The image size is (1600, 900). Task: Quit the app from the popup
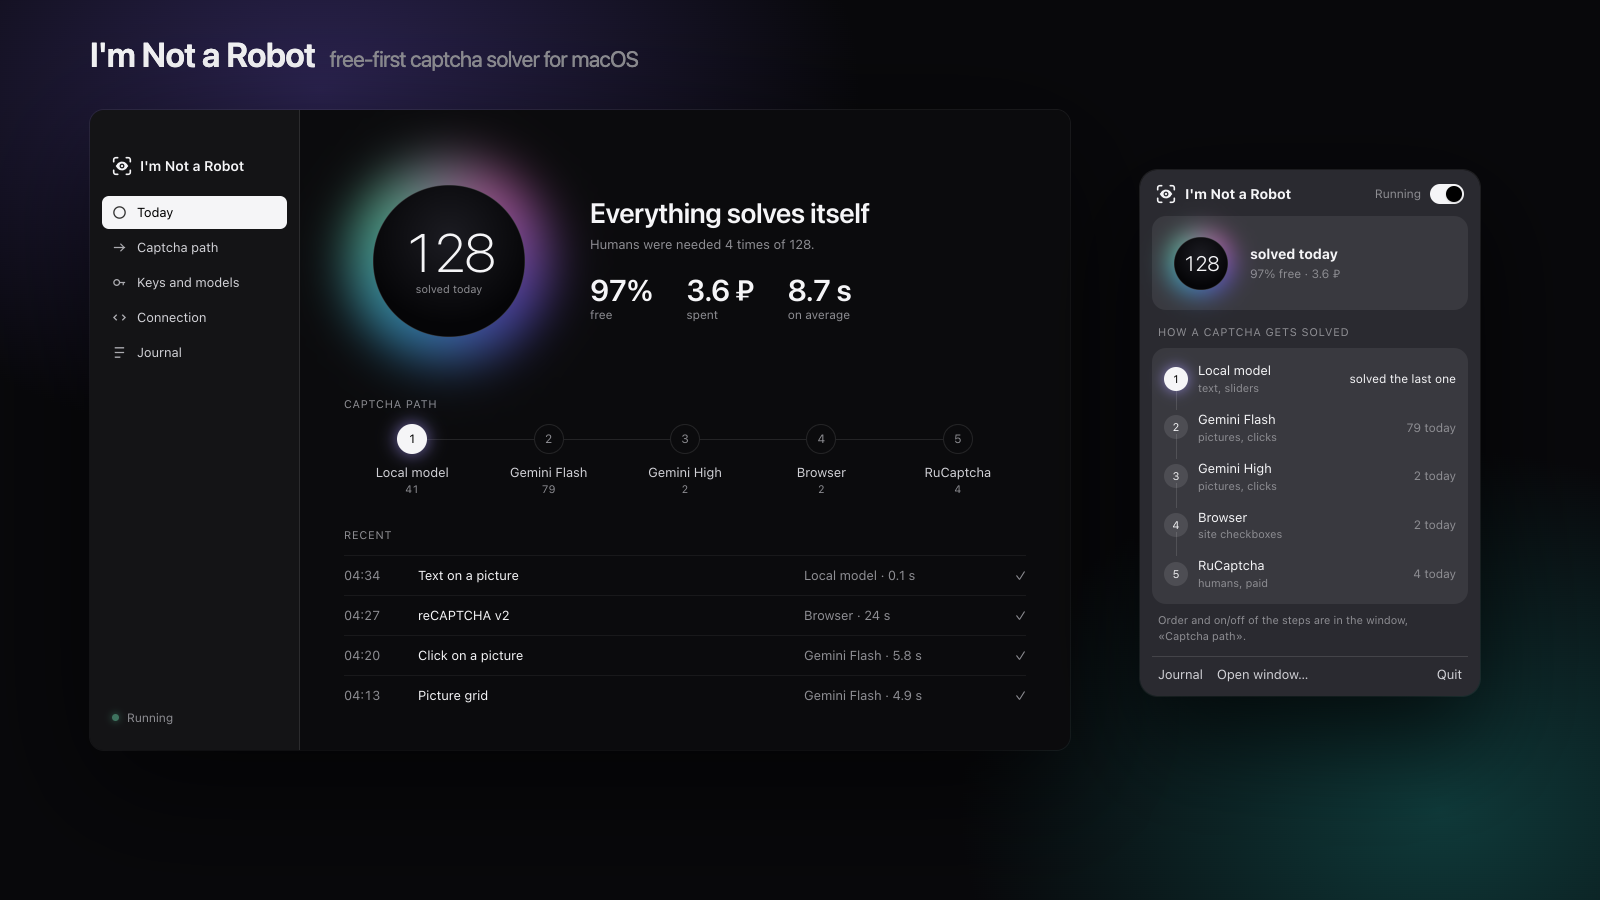coord(1449,675)
